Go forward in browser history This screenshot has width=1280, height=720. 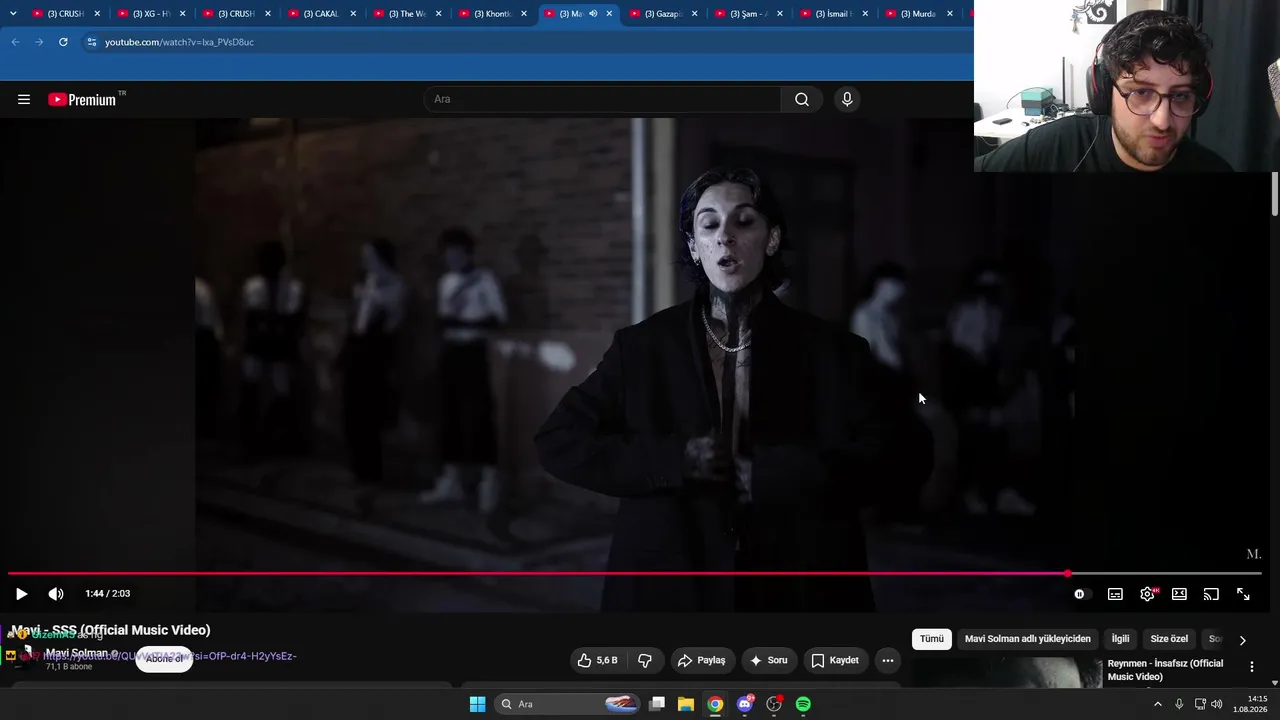[39, 42]
